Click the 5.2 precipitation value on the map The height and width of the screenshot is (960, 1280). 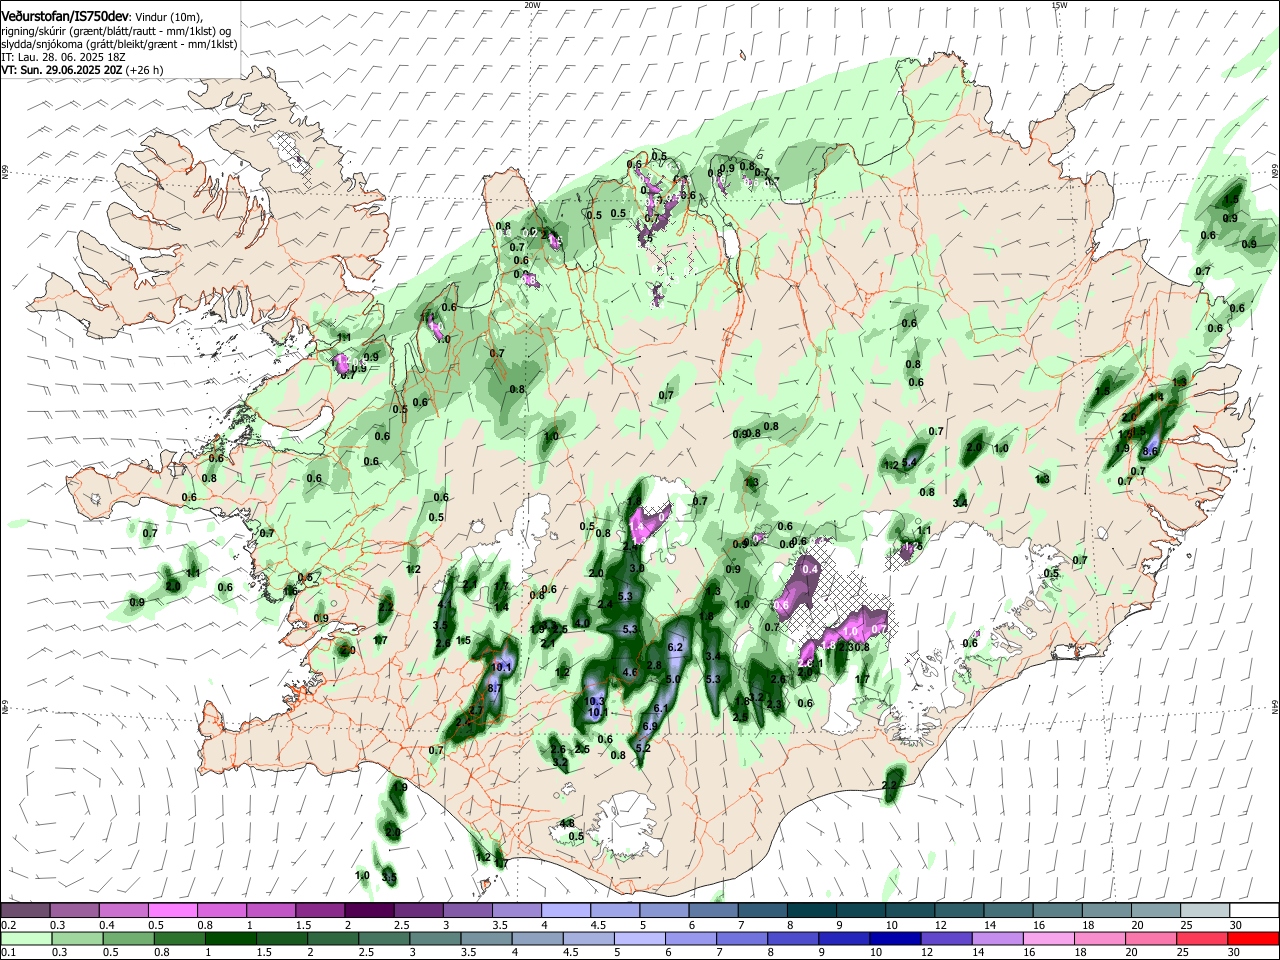(x=643, y=748)
